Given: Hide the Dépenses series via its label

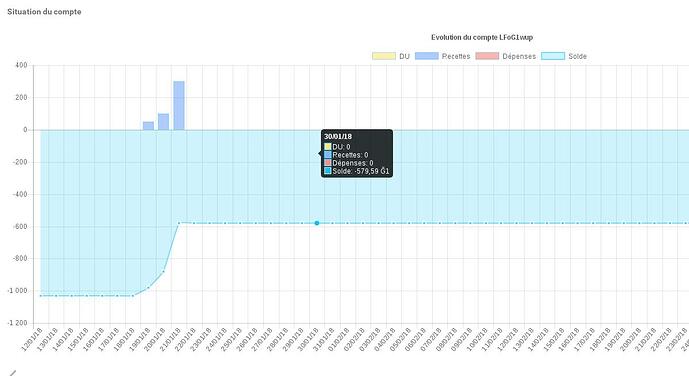Looking at the screenshot, I should tap(519, 56).
